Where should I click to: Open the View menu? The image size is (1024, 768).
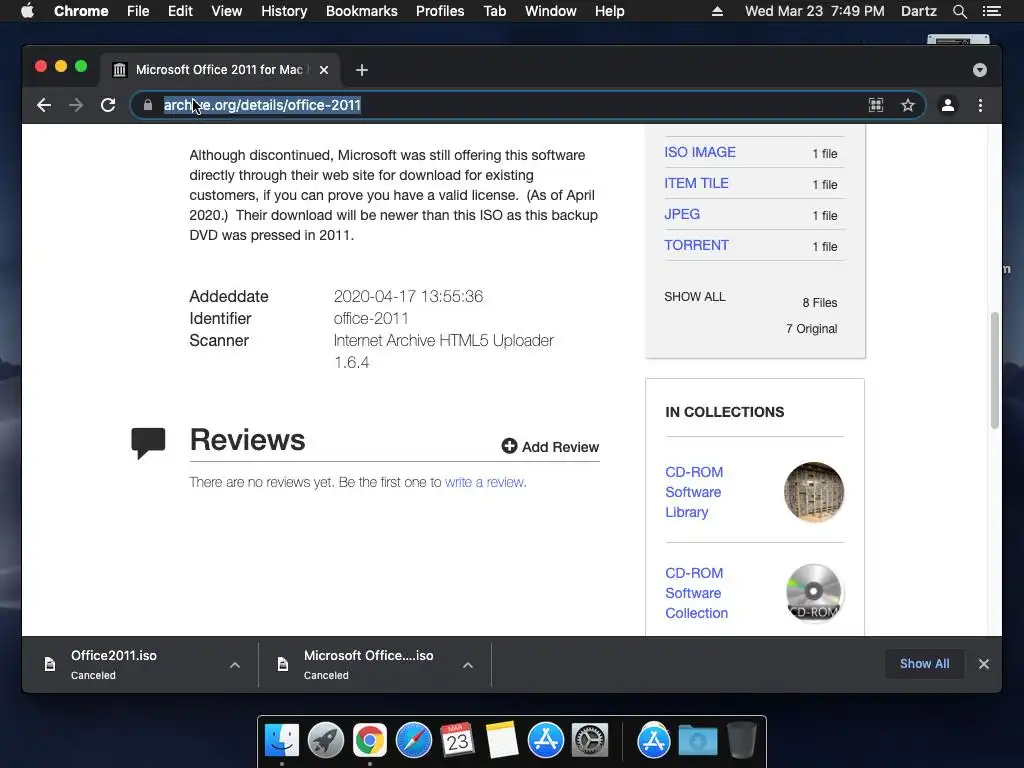(x=227, y=11)
